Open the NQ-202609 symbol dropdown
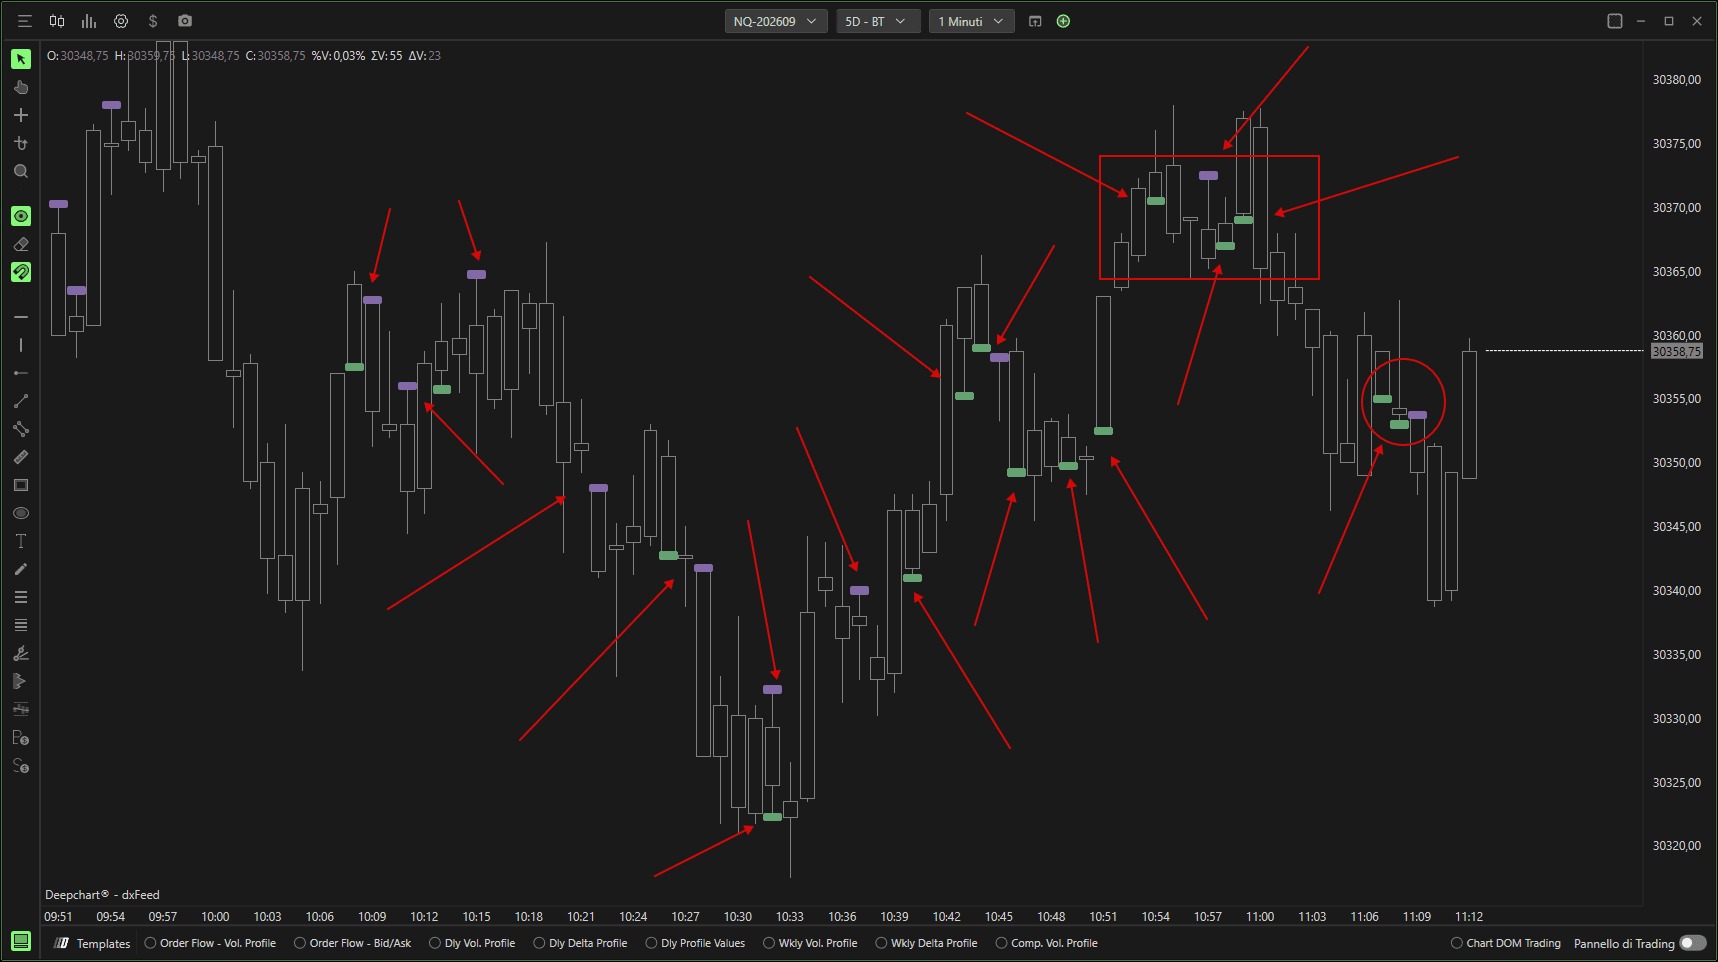1718x962 pixels. (776, 21)
